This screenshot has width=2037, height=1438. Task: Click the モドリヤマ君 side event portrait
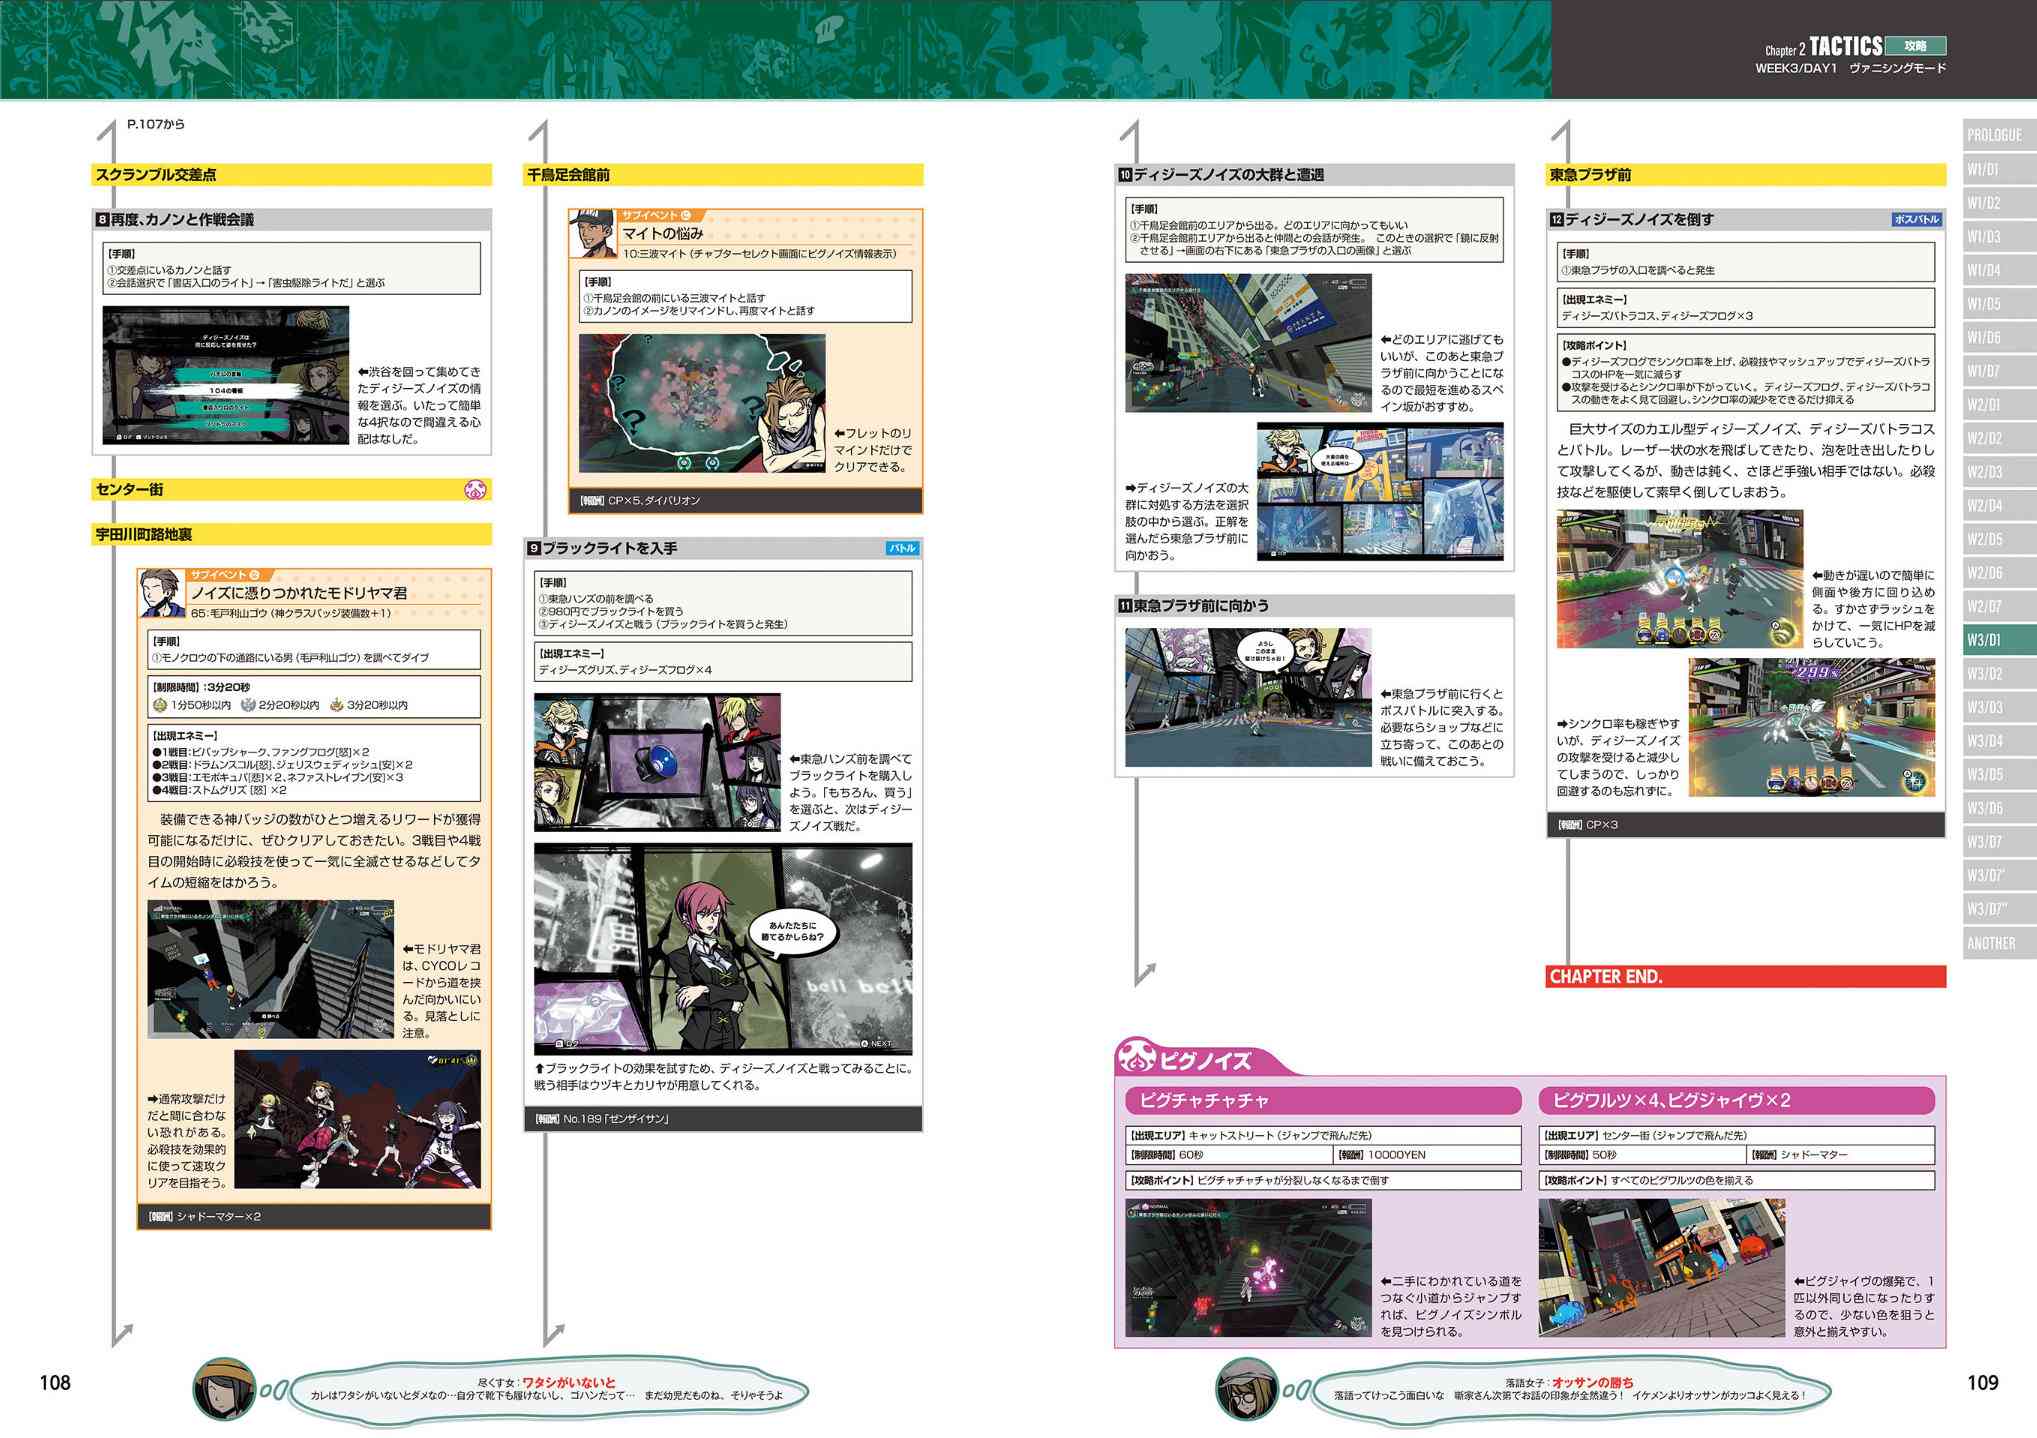coord(161,593)
